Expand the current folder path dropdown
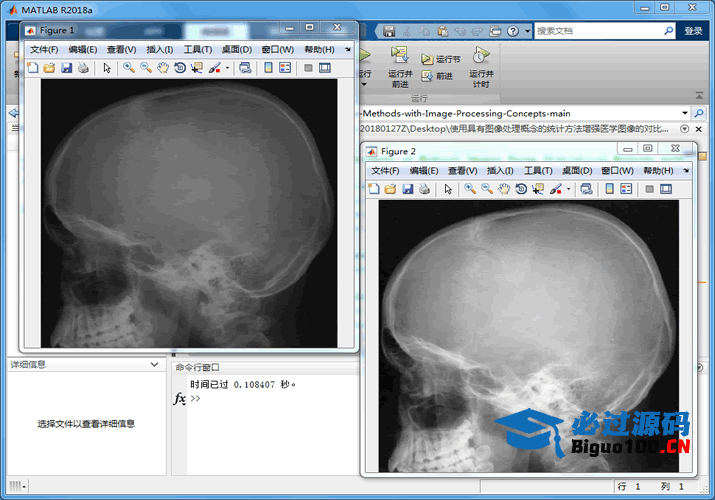Screen dimensions: 715x500 pyautogui.click(x=685, y=114)
